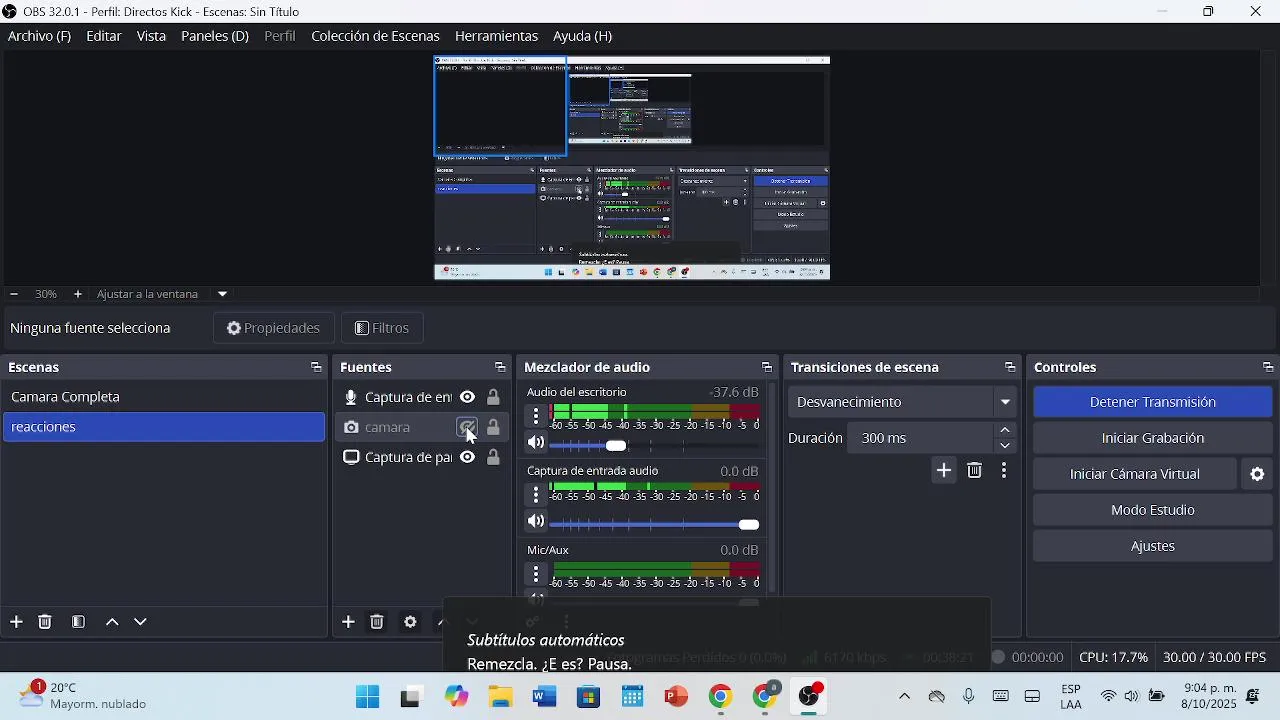The width and height of the screenshot is (1280, 720).
Task: Open the Colección de Escenas menu
Action: (375, 36)
